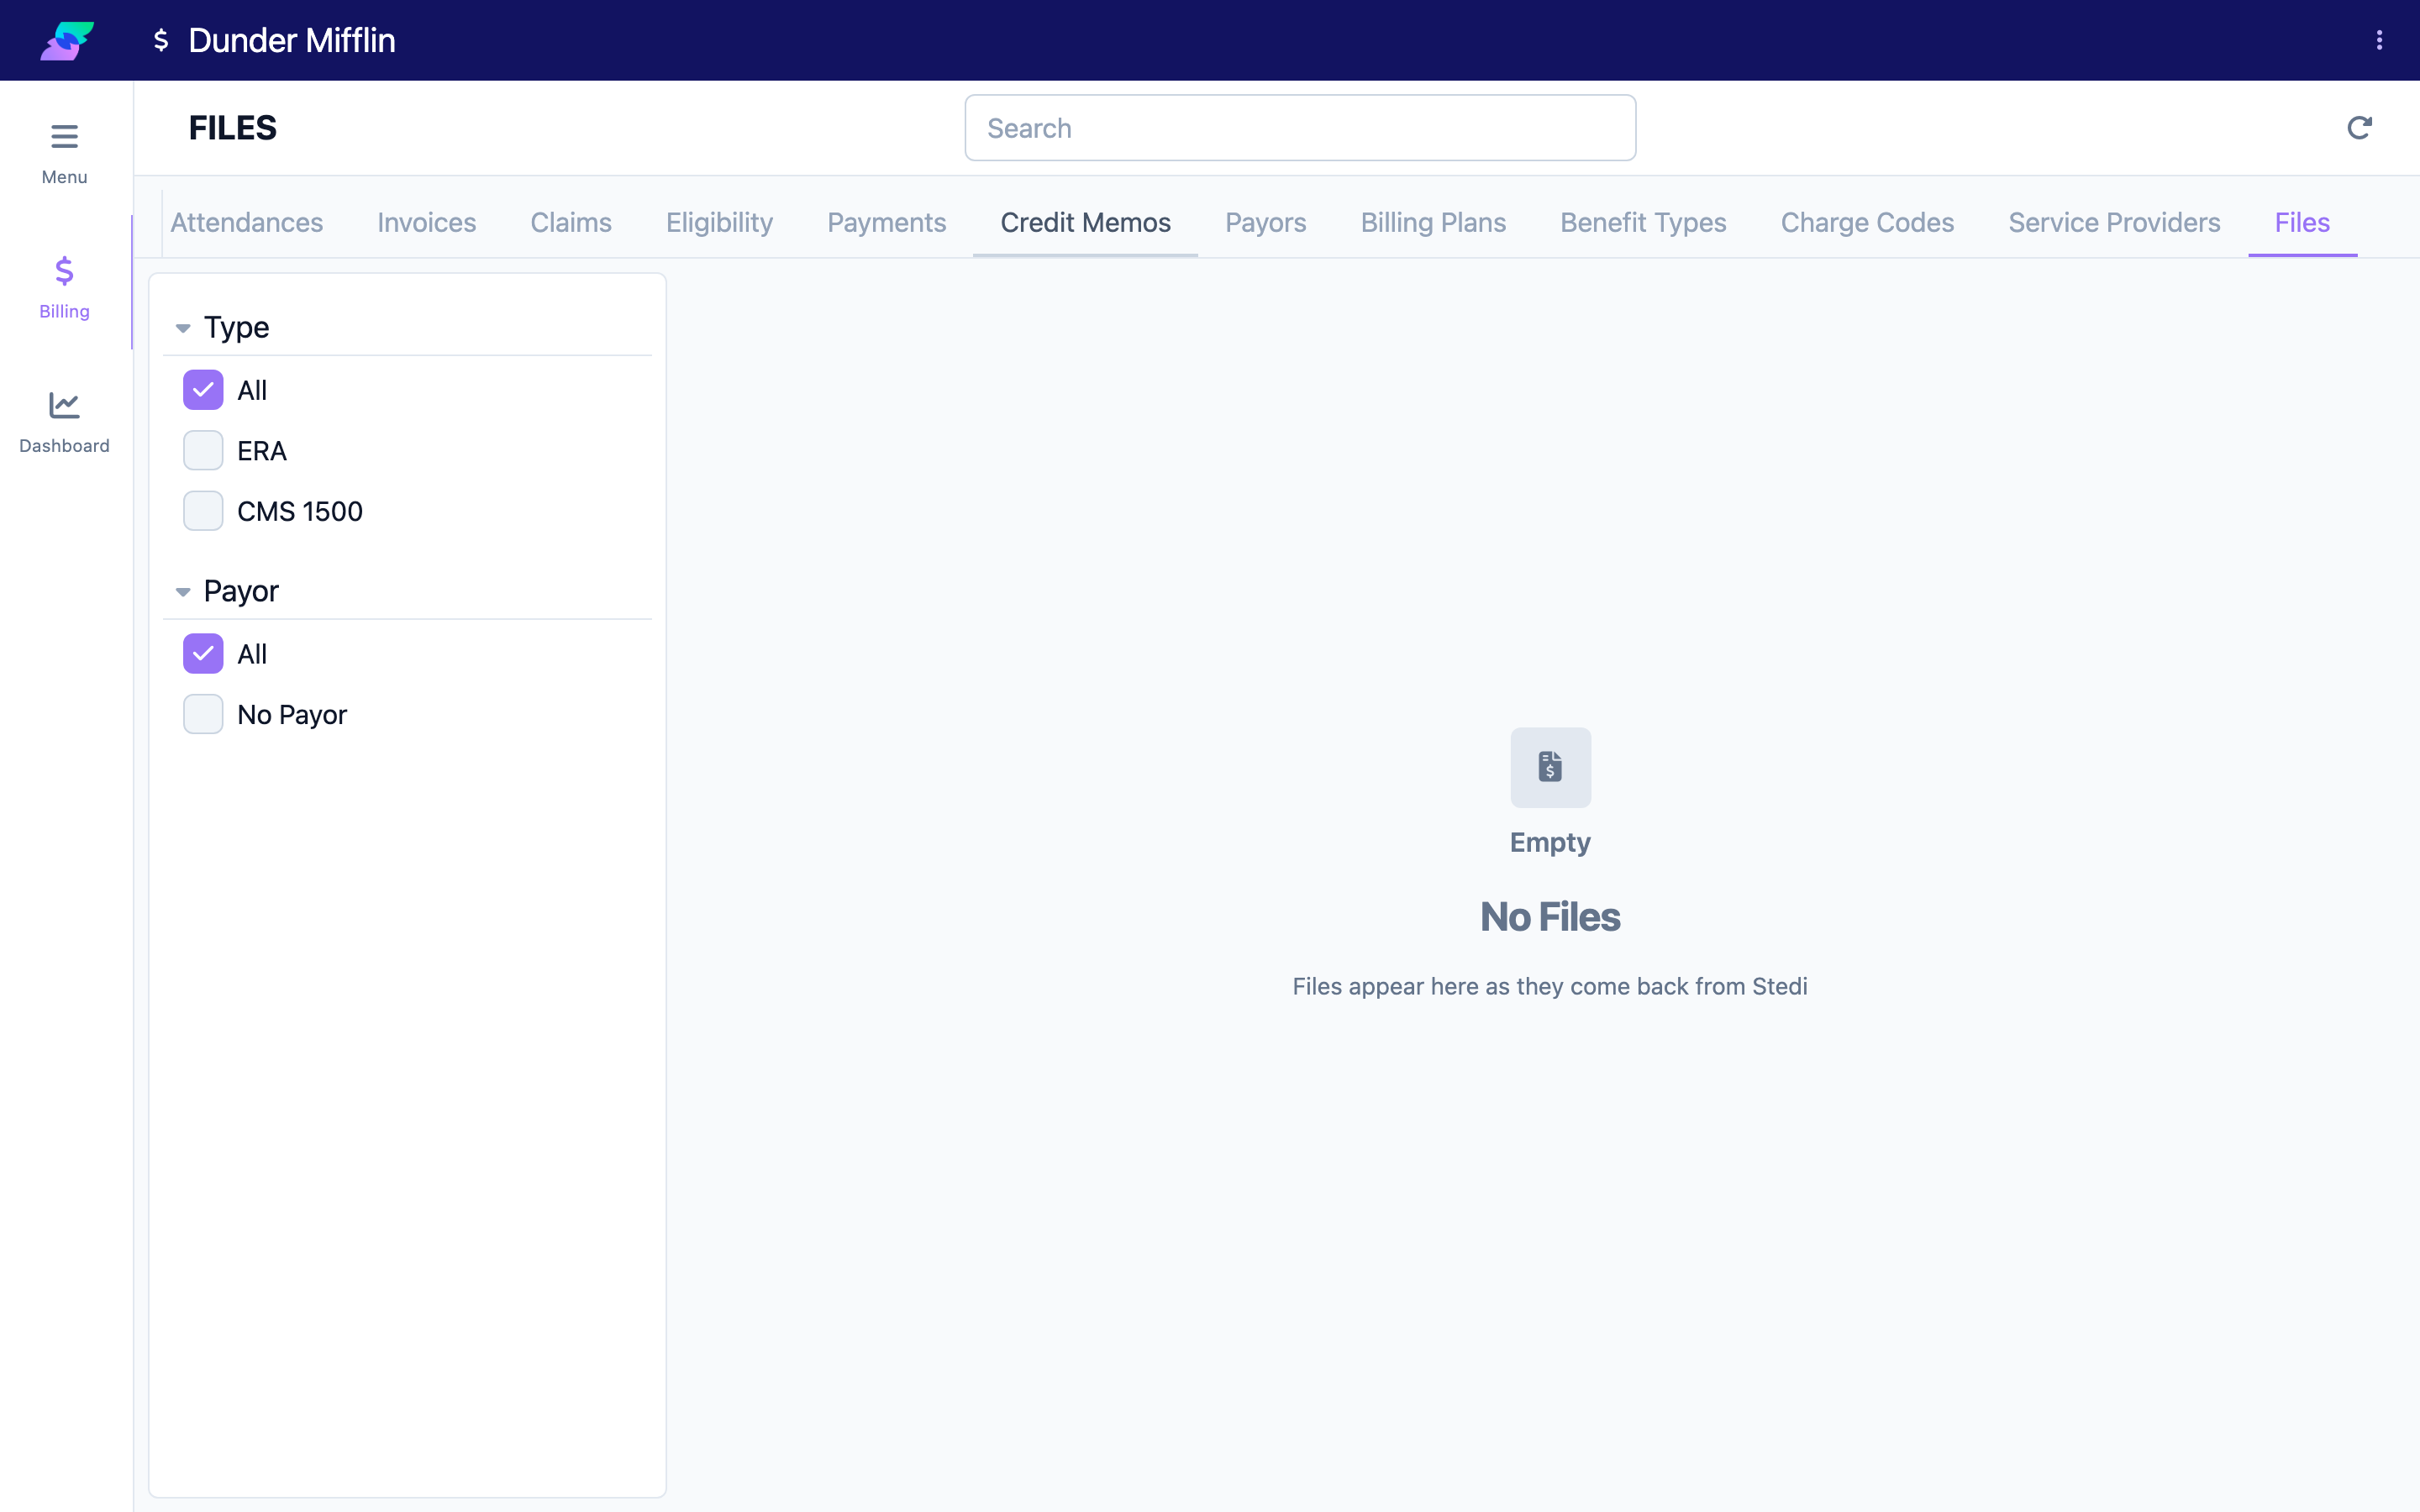Image resolution: width=2420 pixels, height=1512 pixels.
Task: Click the Dunder Mifflin organization name
Action: click(292, 40)
